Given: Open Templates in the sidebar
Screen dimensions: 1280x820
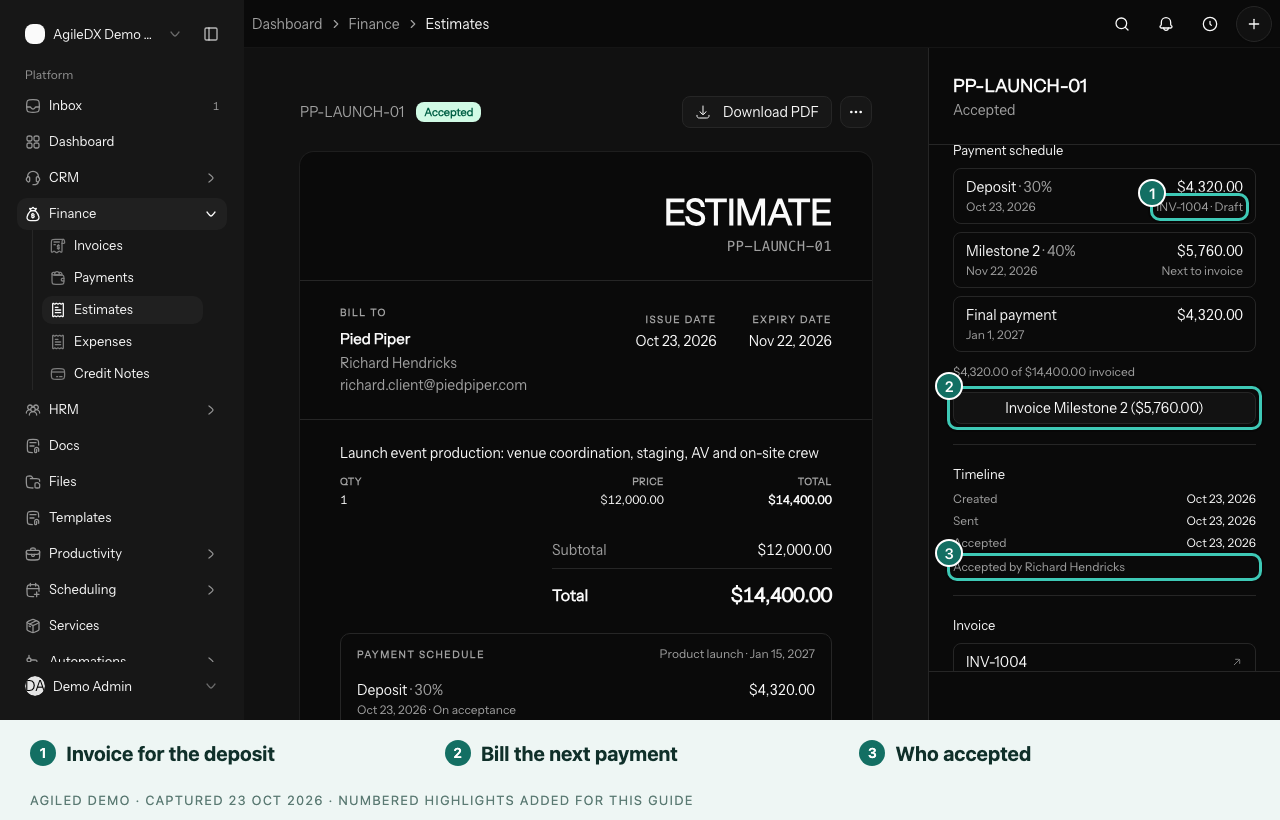Looking at the screenshot, I should 122,518.
